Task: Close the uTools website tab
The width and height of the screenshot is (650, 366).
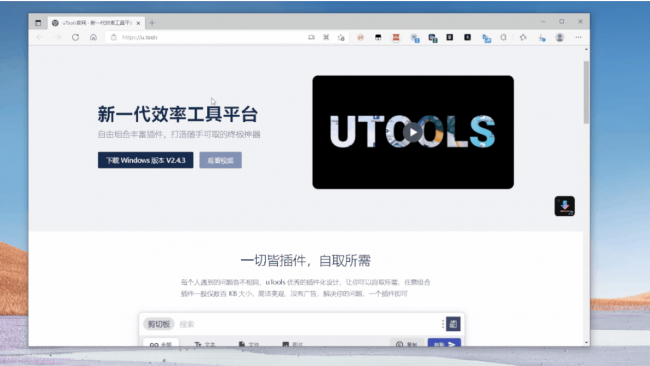Action: click(x=138, y=23)
